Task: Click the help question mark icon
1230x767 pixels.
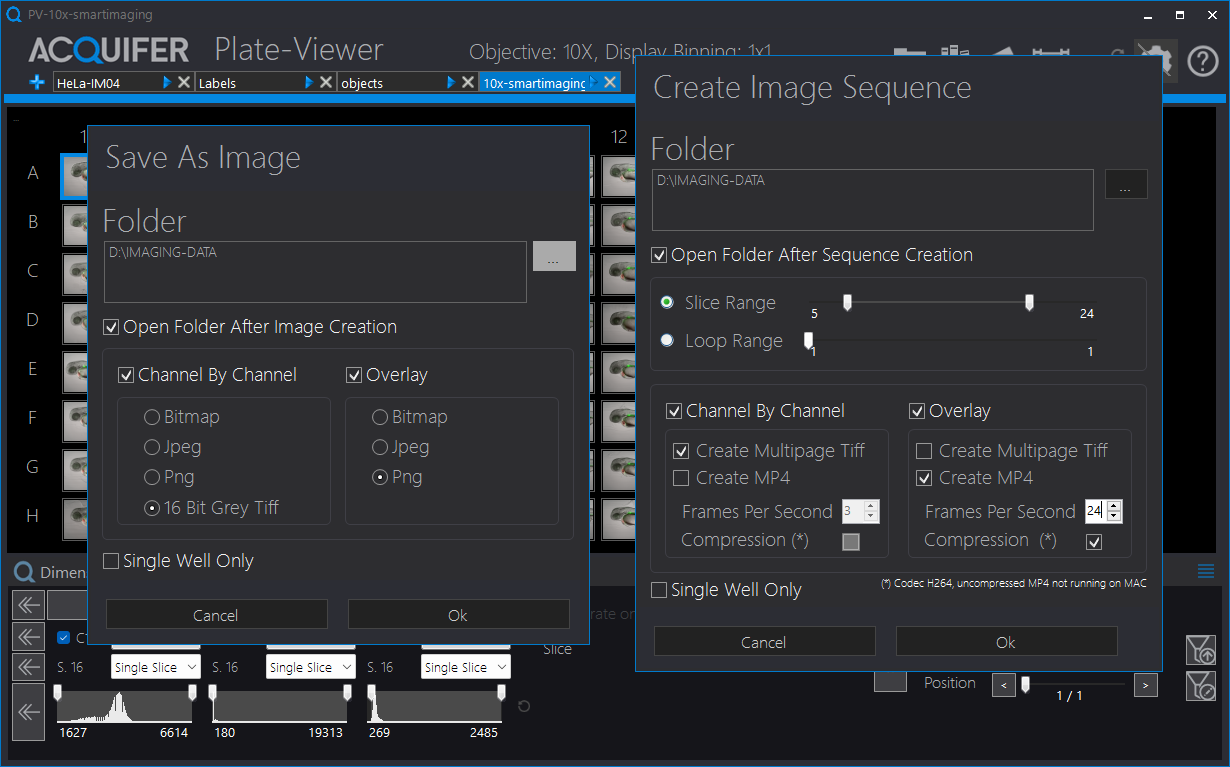Action: (1203, 62)
